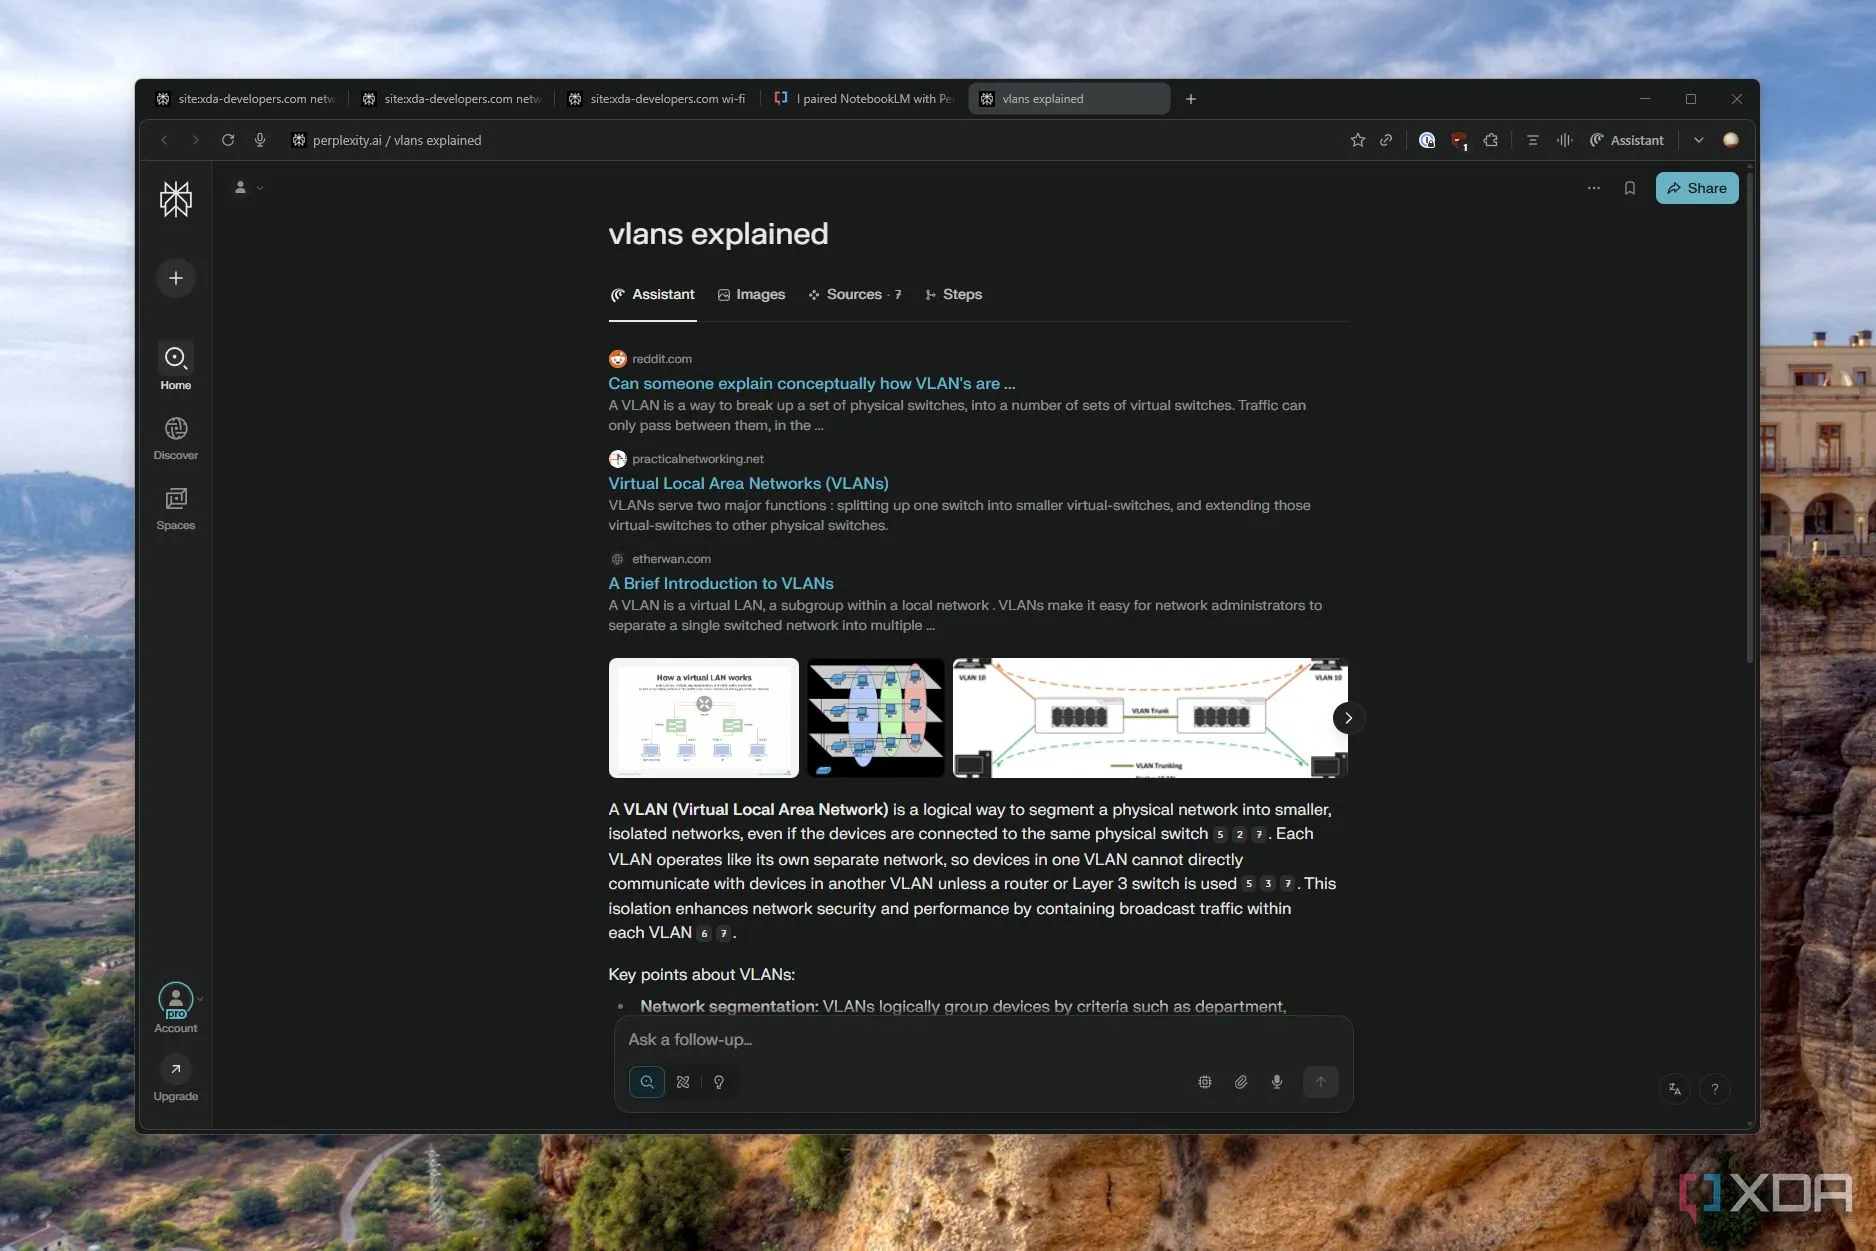
Task: Expand the Account menu chevron
Action: 200,998
